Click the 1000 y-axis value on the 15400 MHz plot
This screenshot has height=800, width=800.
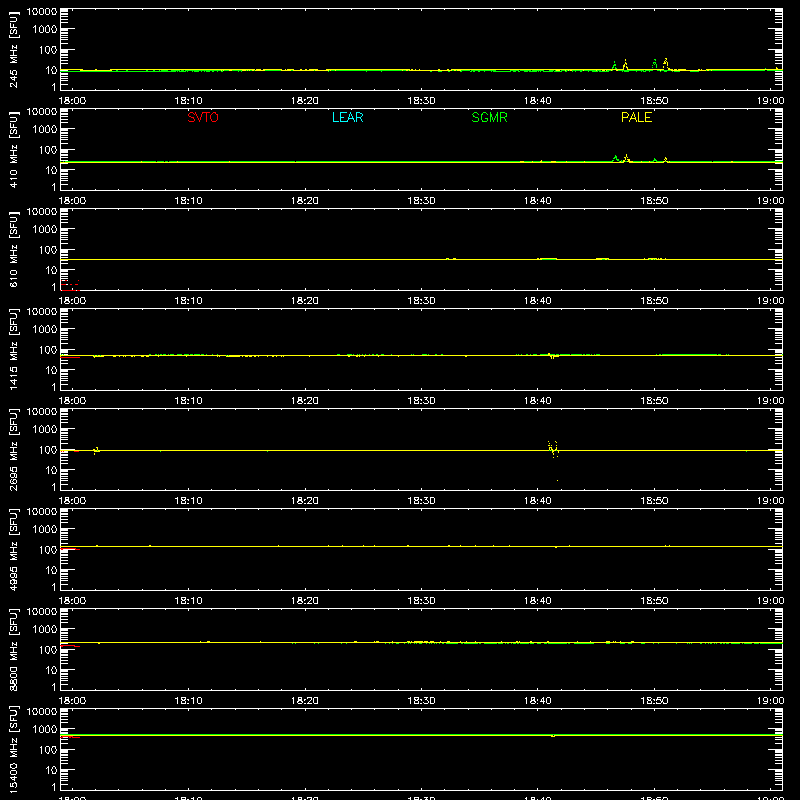[45, 729]
